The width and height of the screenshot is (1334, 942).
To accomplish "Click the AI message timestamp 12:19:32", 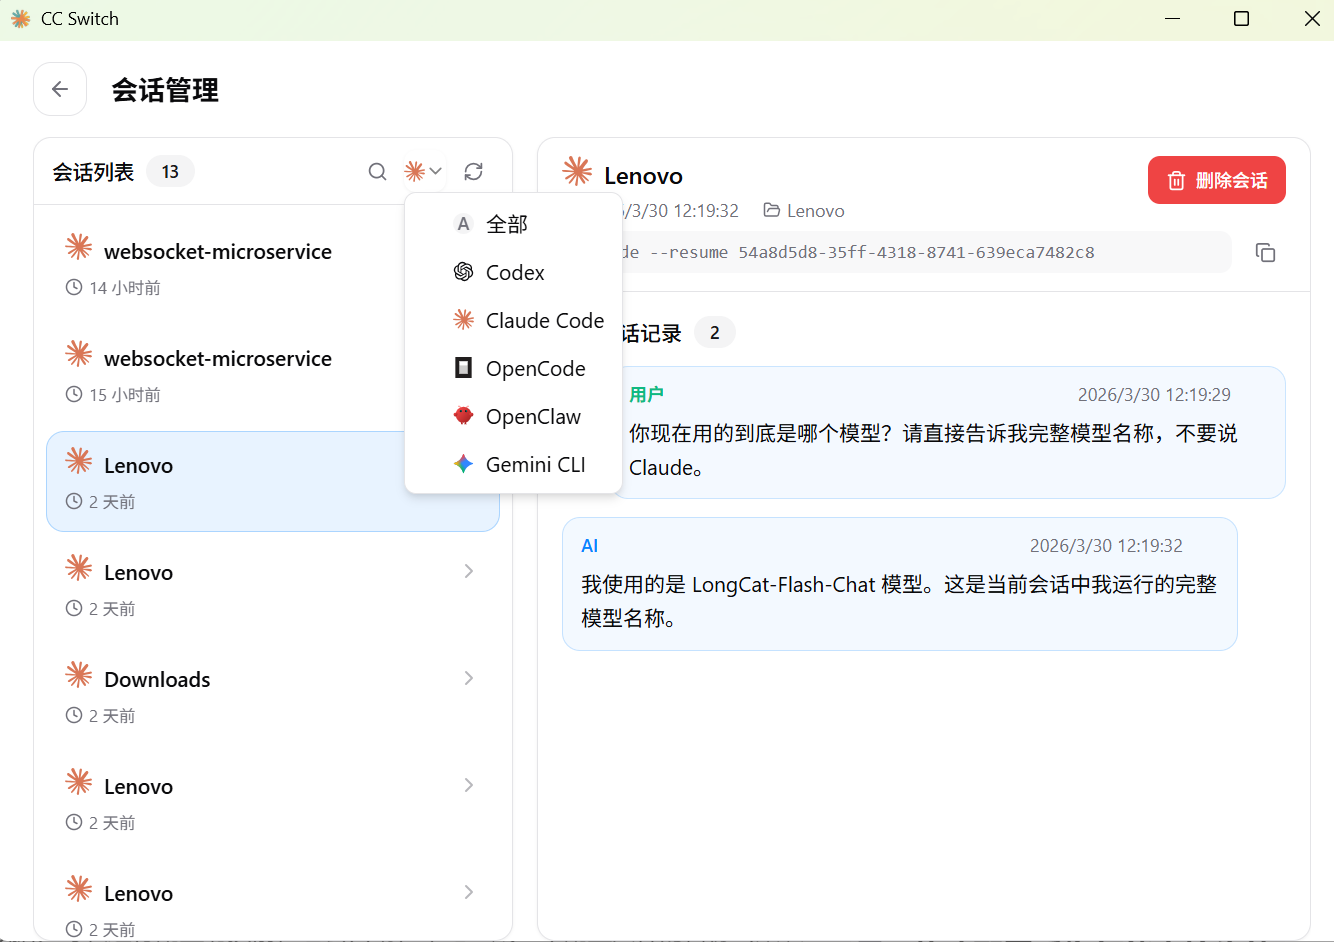I will pos(1106,546).
